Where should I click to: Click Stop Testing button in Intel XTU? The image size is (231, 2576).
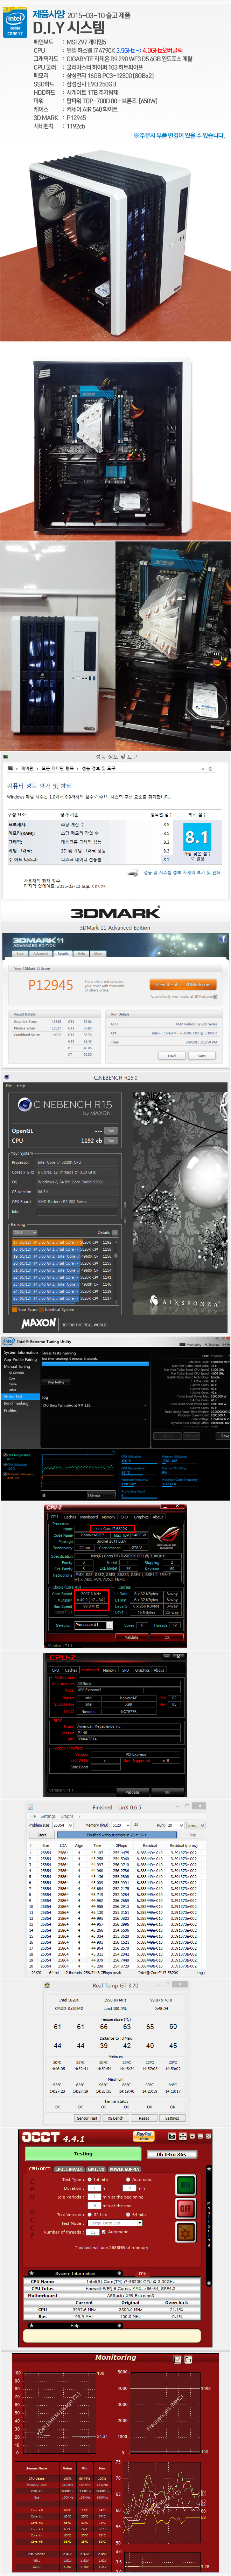[x=56, y=1382]
